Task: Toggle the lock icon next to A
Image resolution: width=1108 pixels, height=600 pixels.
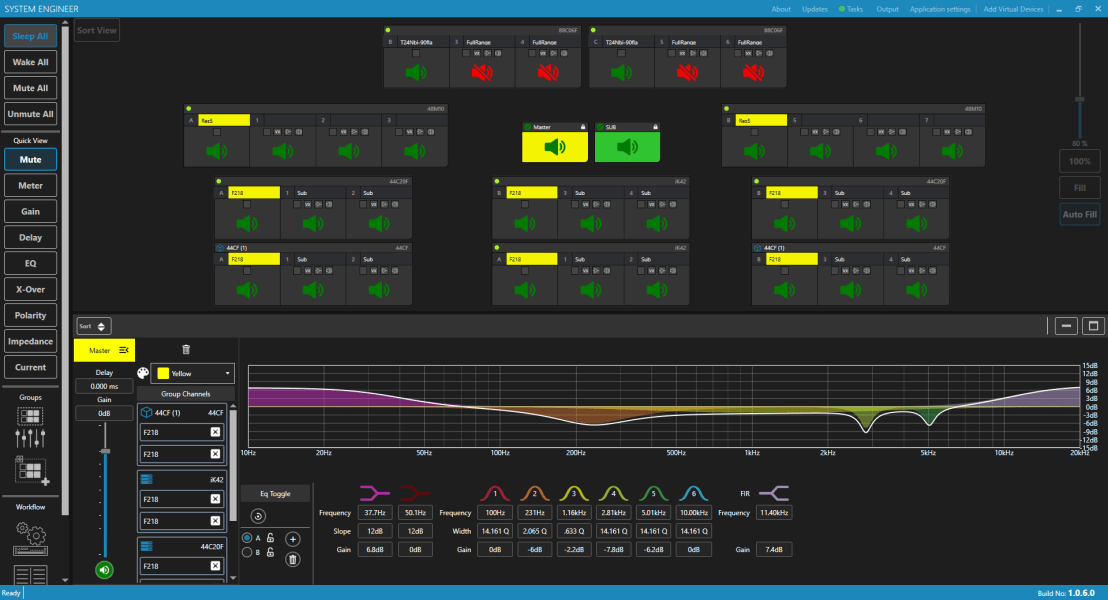Action: 270,538
